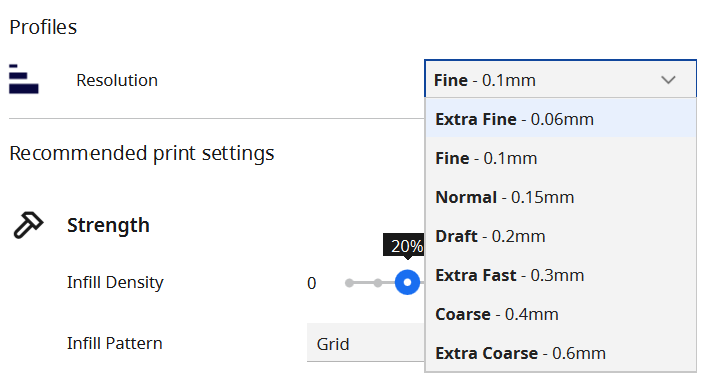This screenshot has height=378, width=710.
Task: Click the 20% slider value tooltip
Action: click(404, 246)
